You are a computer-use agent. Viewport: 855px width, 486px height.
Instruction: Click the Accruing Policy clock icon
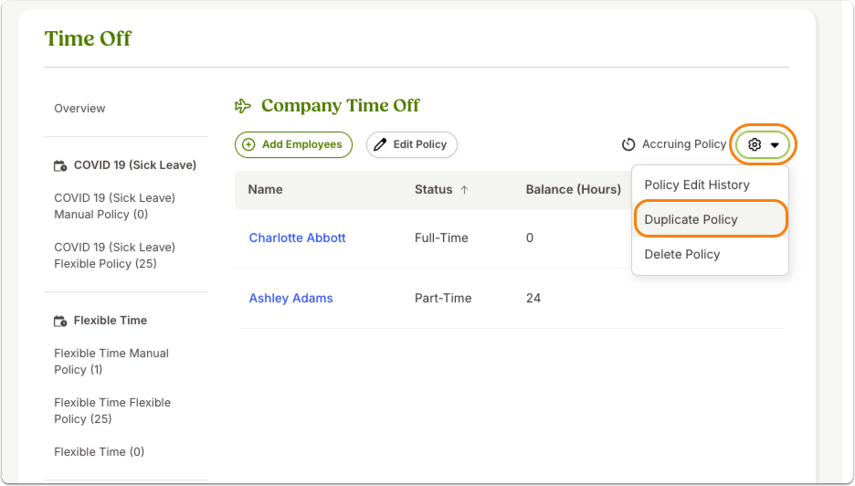pos(628,145)
